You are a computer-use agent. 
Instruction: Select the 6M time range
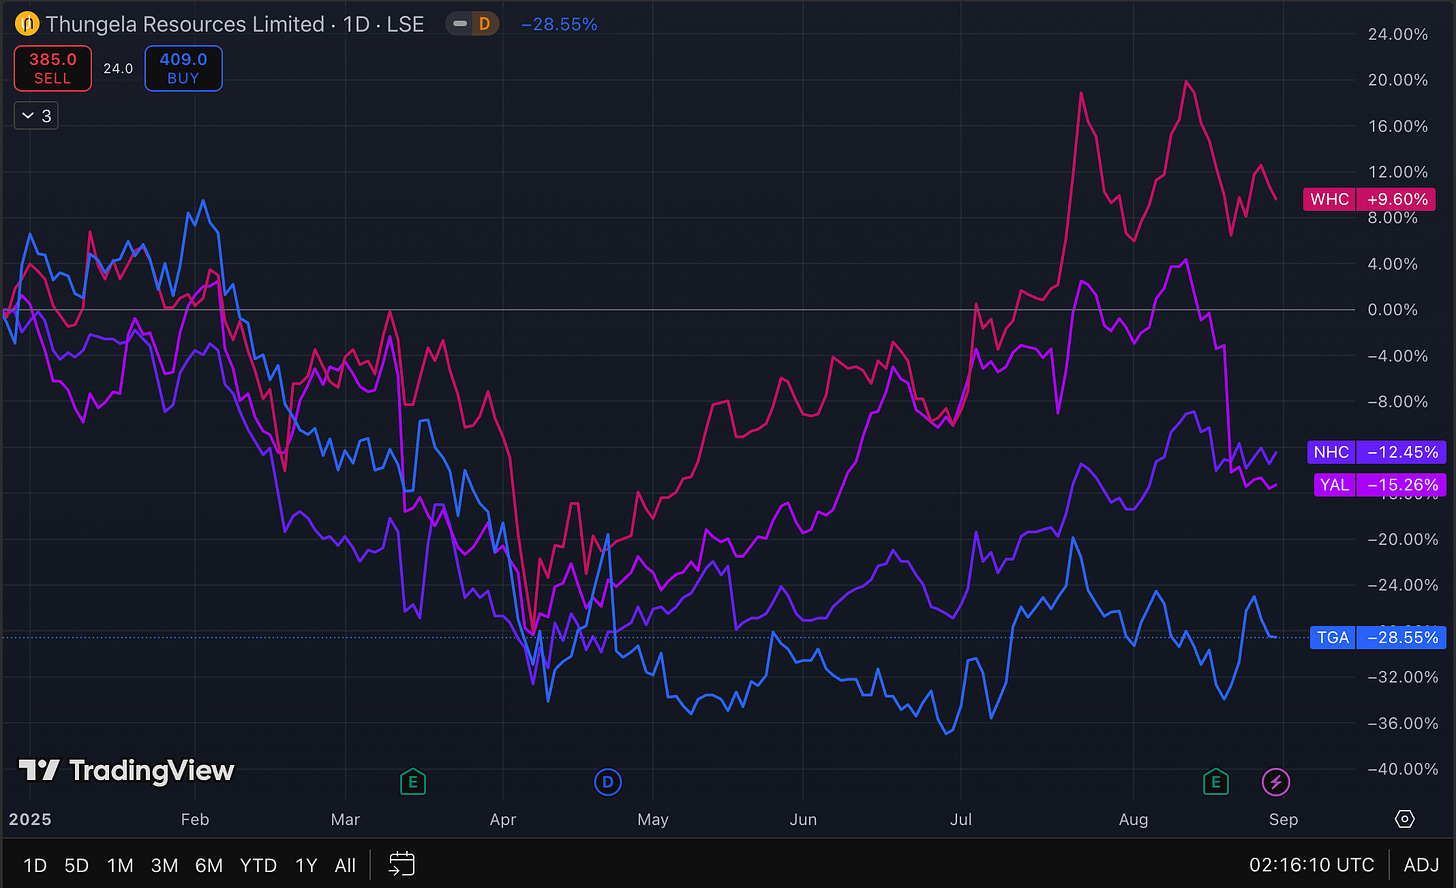click(x=209, y=865)
